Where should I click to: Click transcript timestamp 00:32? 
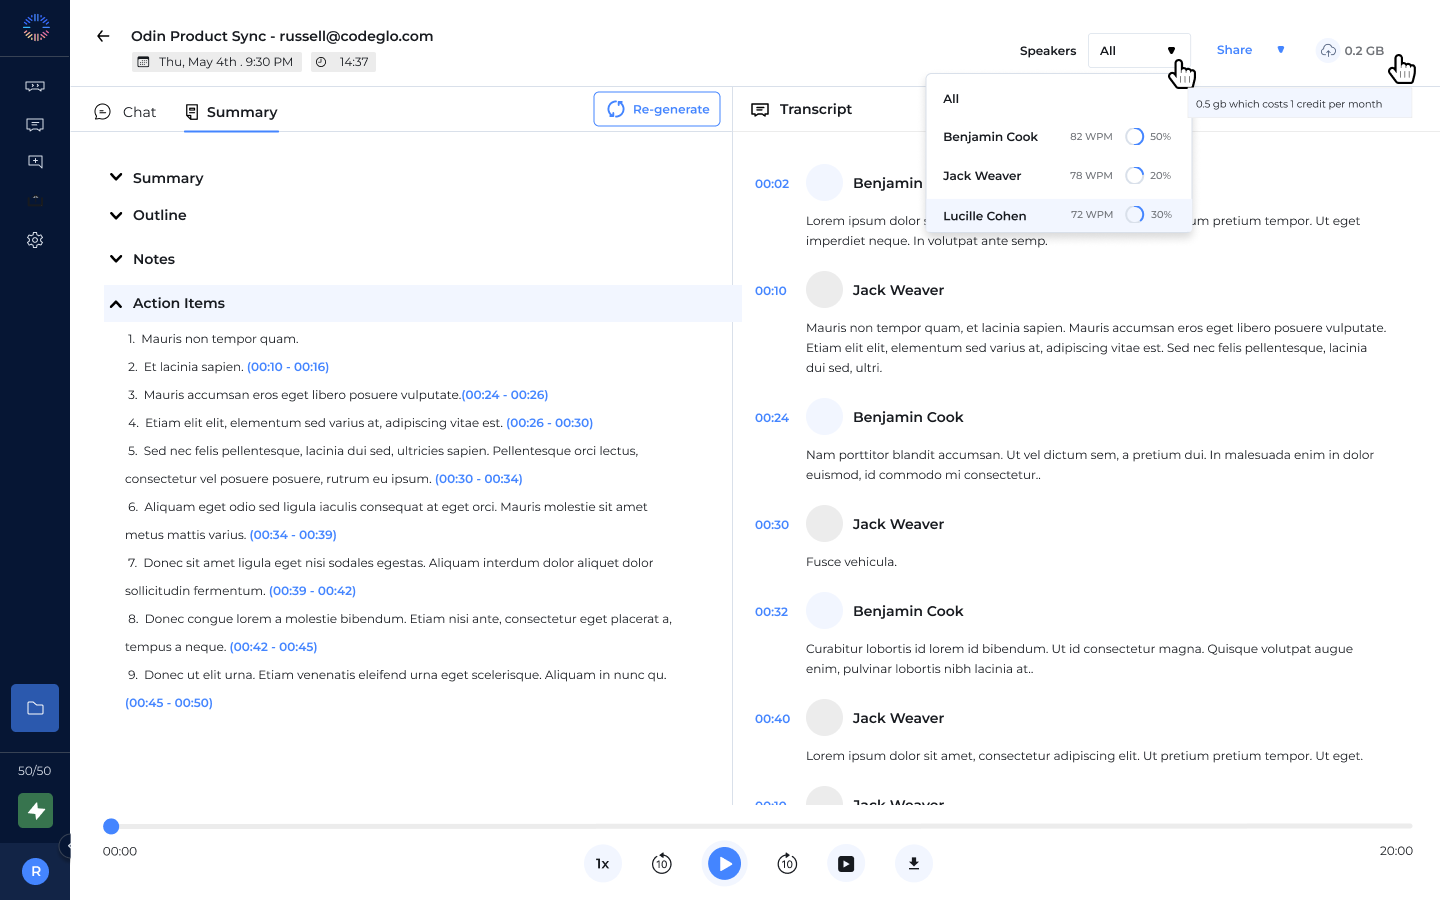pyautogui.click(x=772, y=612)
